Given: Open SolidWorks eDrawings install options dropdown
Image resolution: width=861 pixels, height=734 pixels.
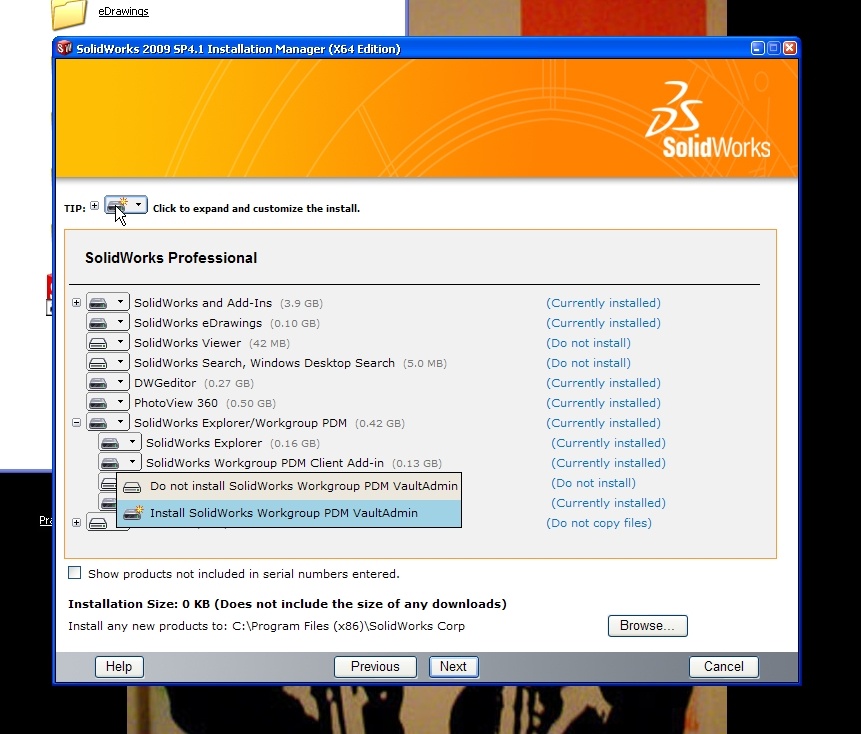Looking at the screenshot, I should pos(120,322).
